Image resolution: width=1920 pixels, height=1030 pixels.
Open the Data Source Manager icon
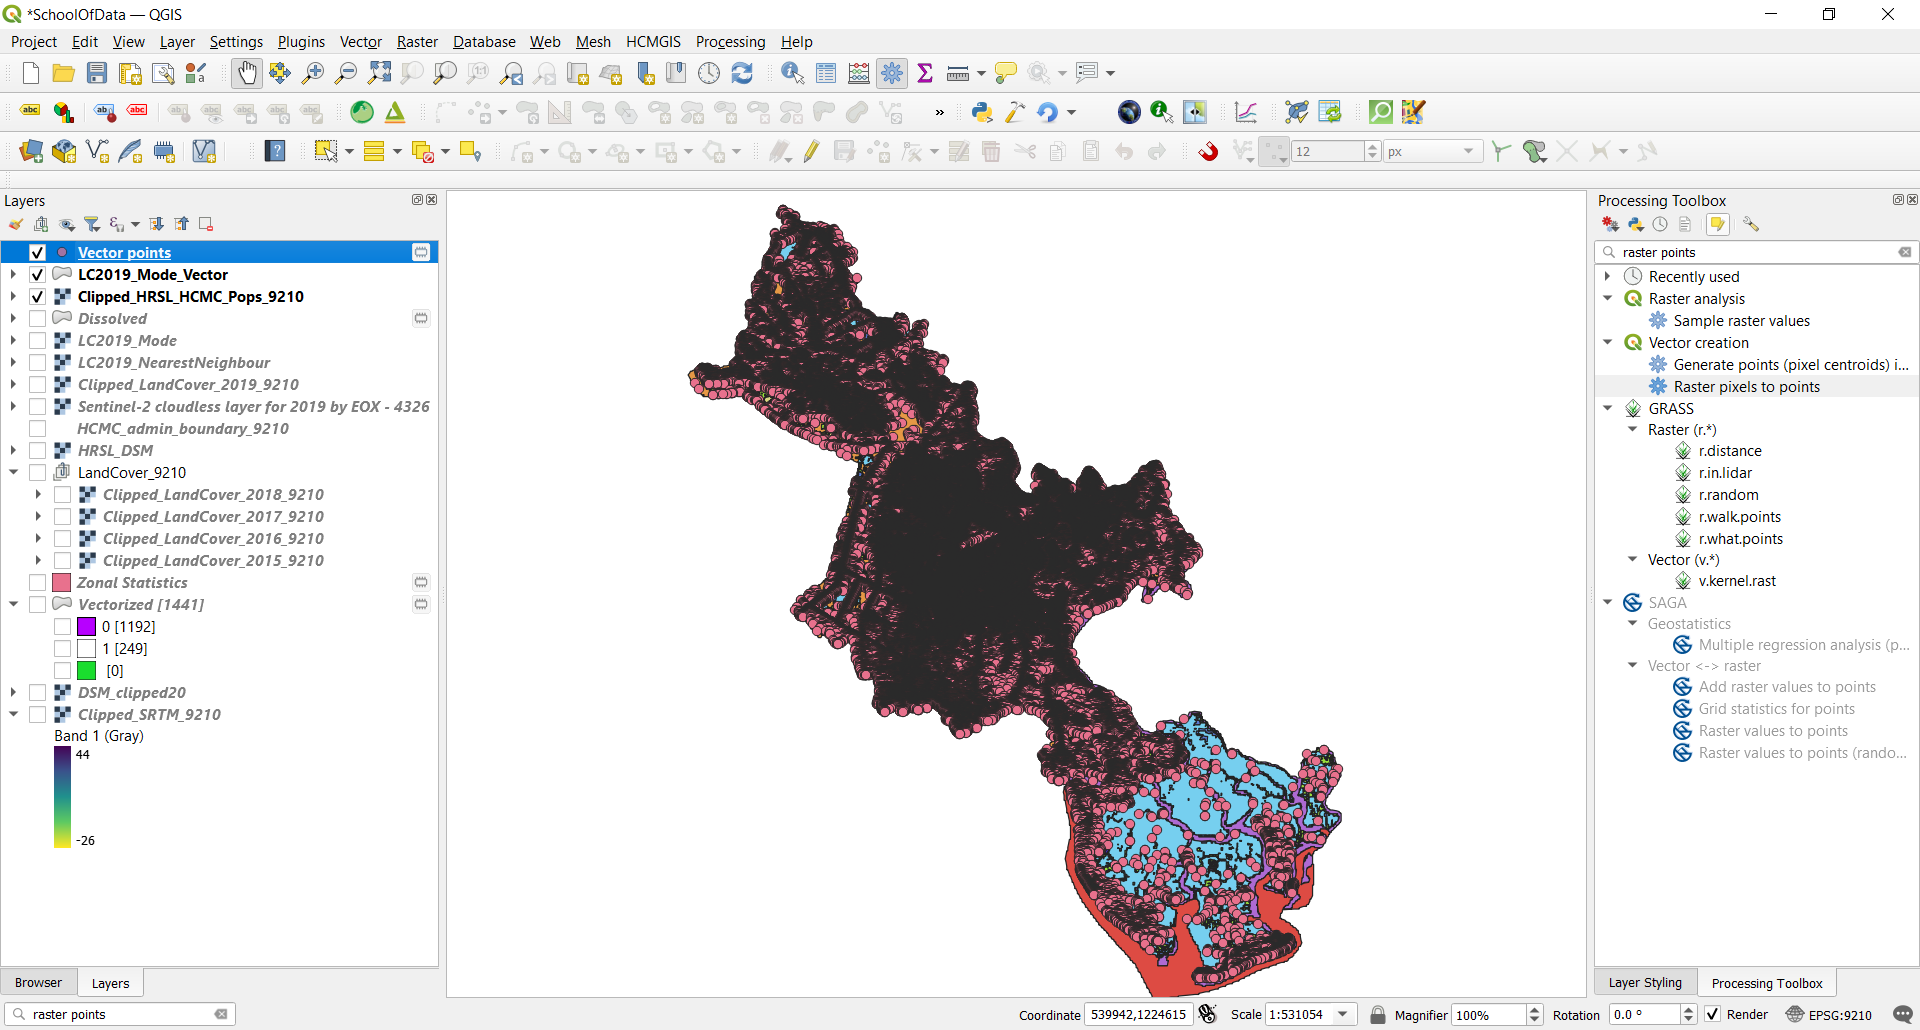pyautogui.click(x=31, y=151)
